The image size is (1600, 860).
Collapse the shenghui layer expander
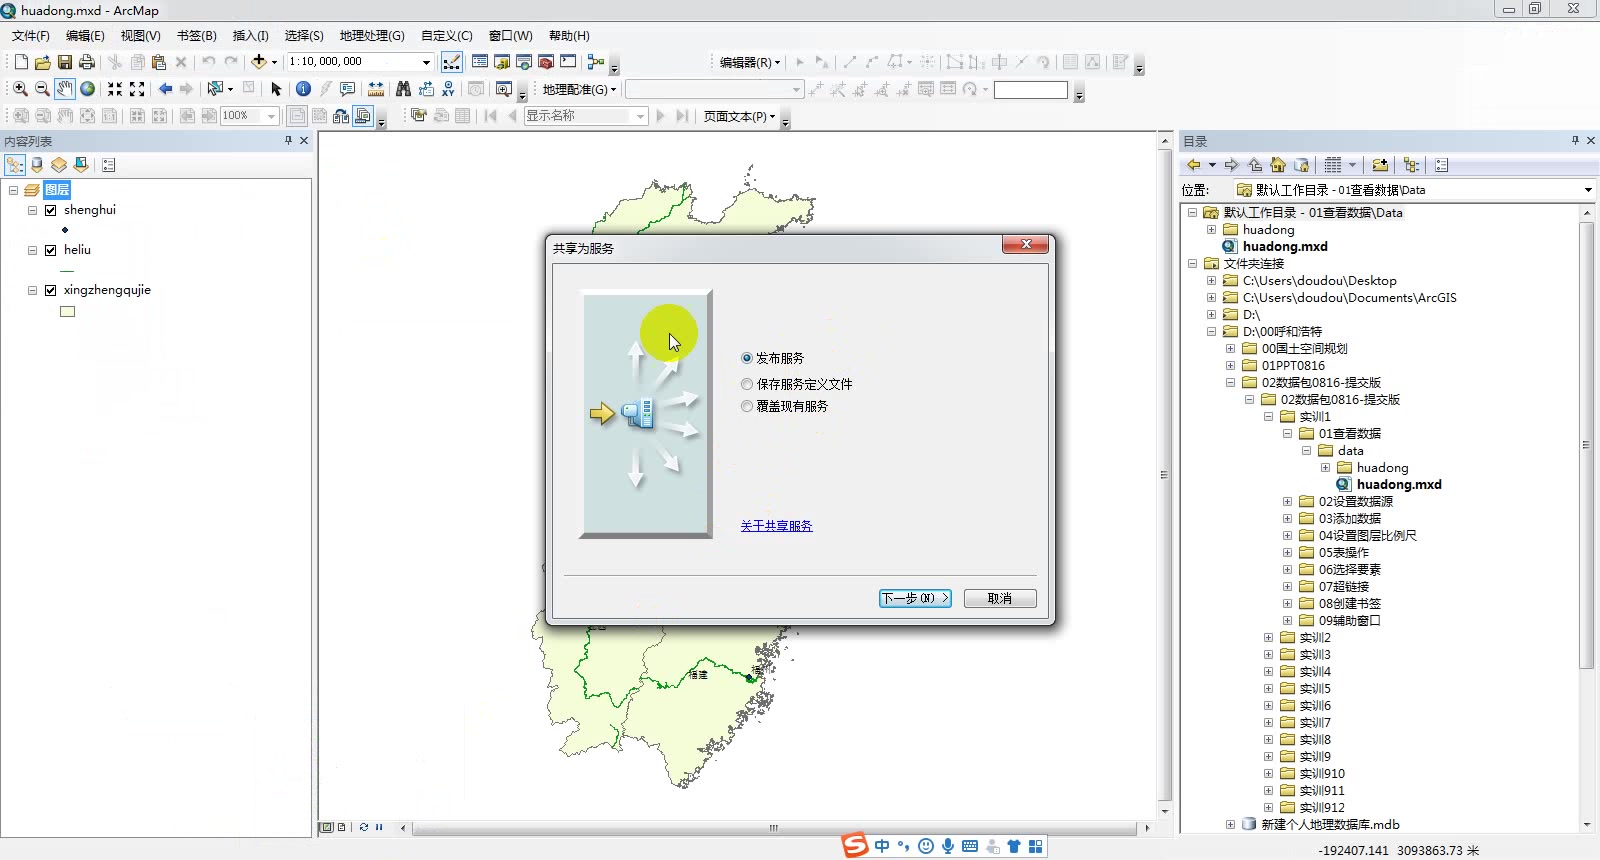[x=32, y=210]
